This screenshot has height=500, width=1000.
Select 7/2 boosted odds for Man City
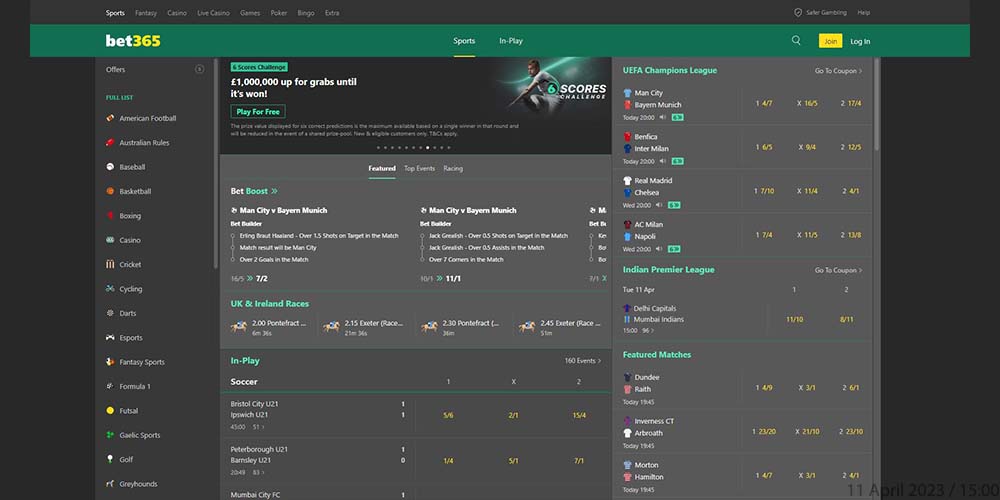coord(261,279)
